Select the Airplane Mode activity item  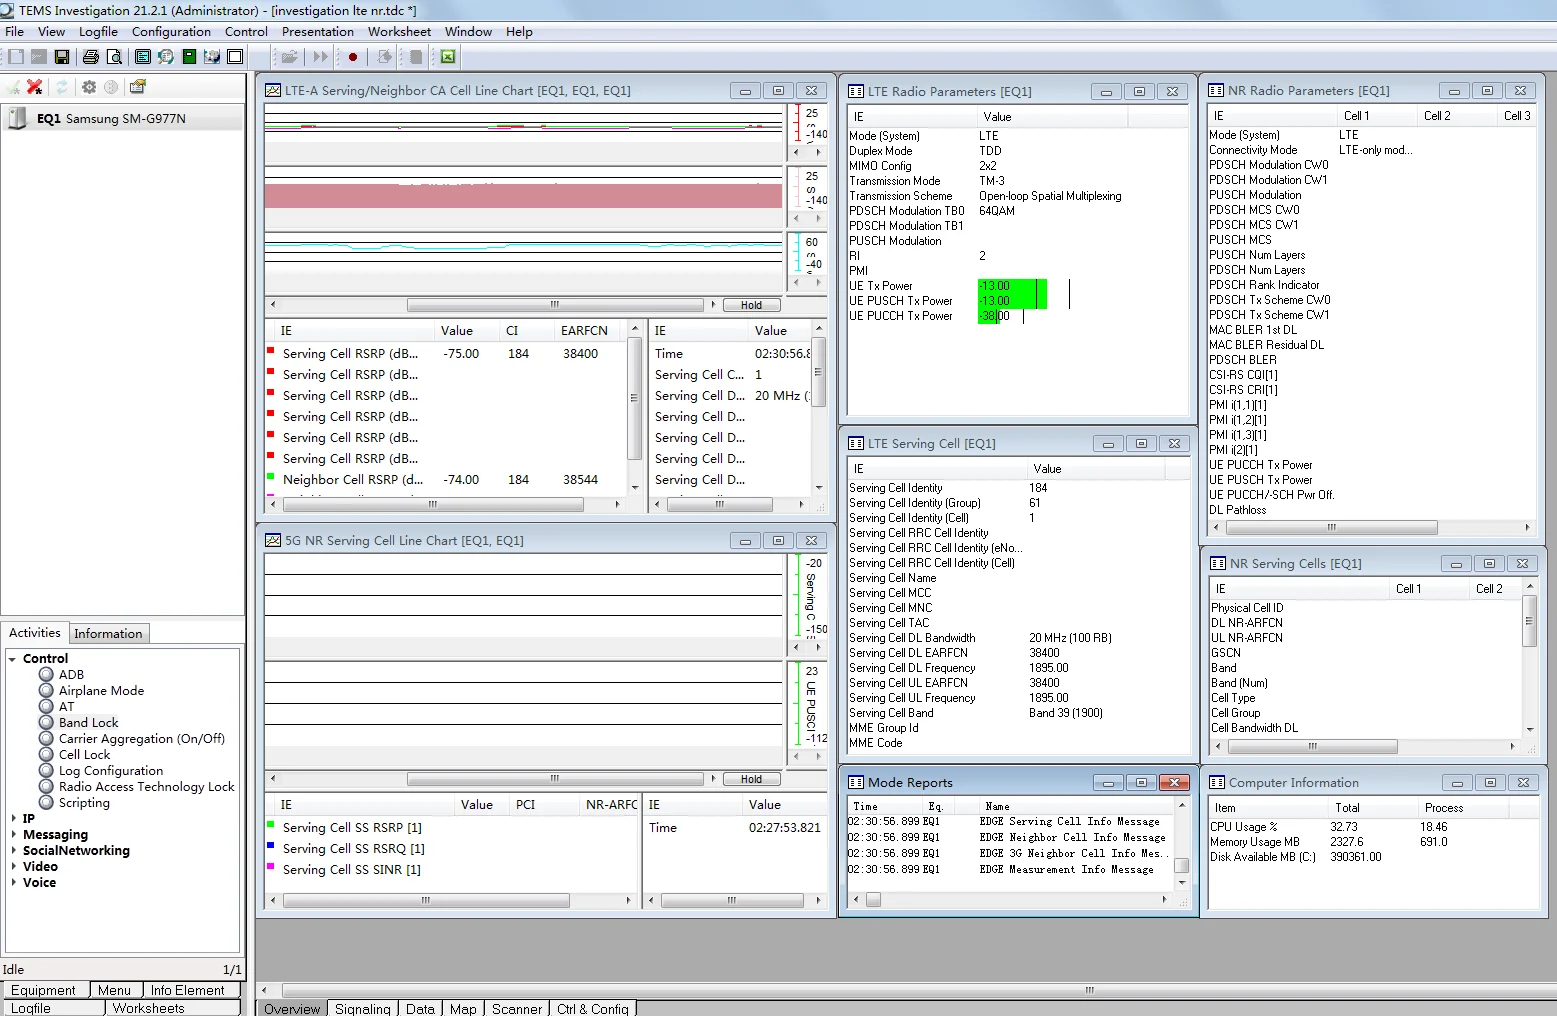pyautogui.click(x=101, y=690)
